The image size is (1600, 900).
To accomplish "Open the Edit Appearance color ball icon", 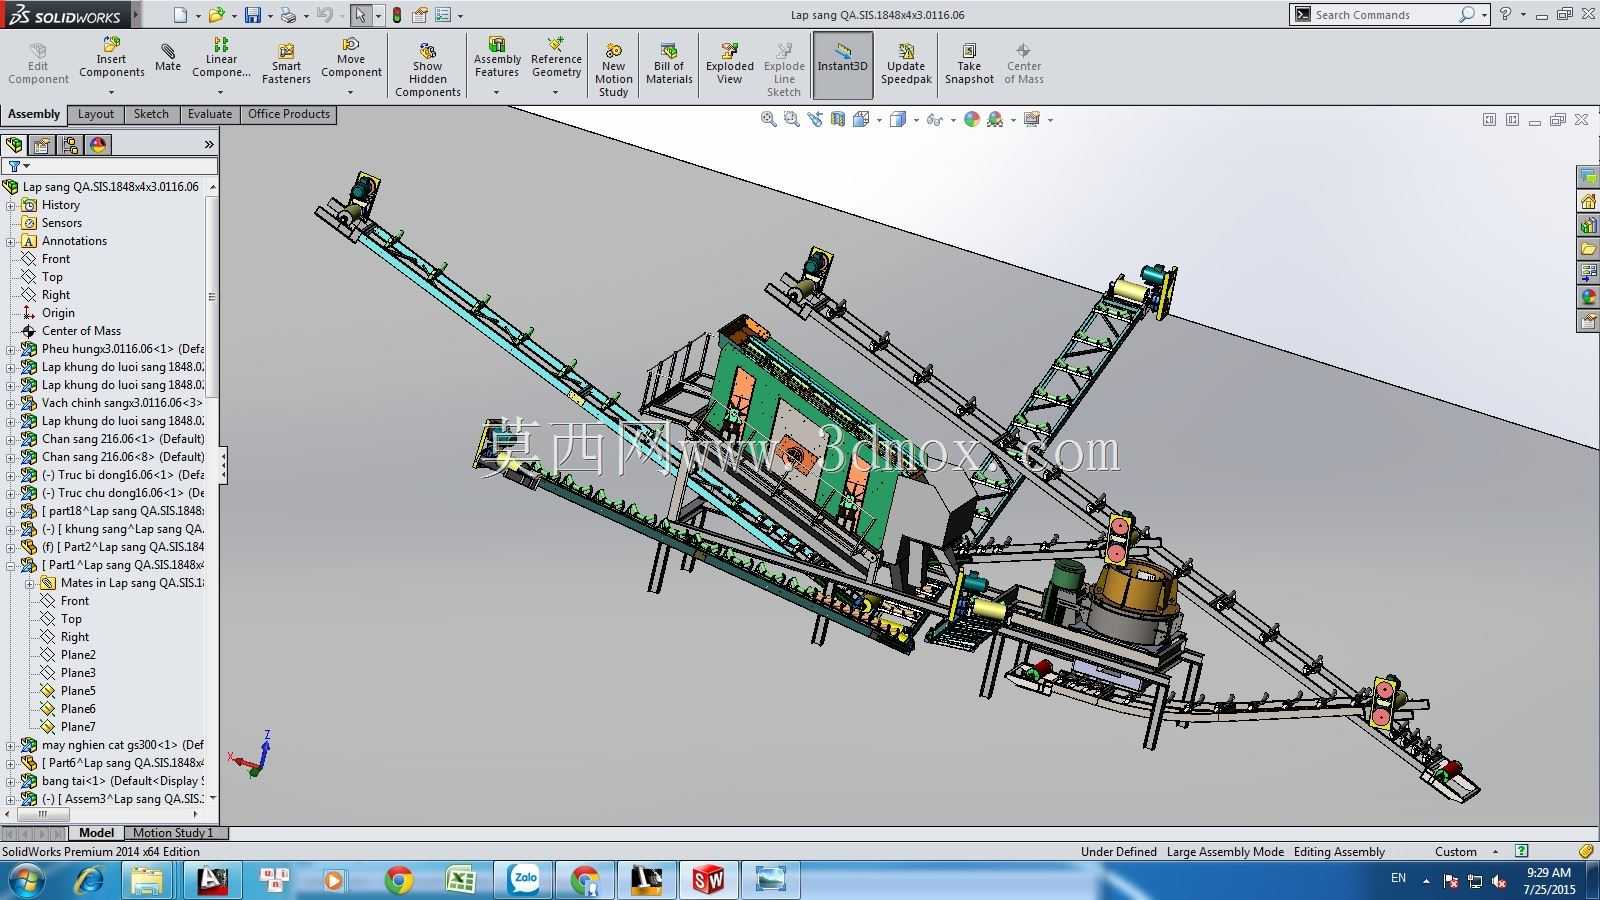I will pyautogui.click(x=971, y=119).
